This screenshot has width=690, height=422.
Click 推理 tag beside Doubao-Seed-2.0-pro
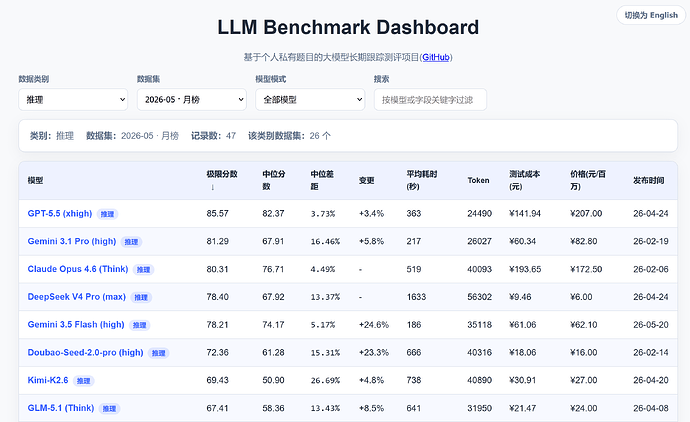click(158, 353)
